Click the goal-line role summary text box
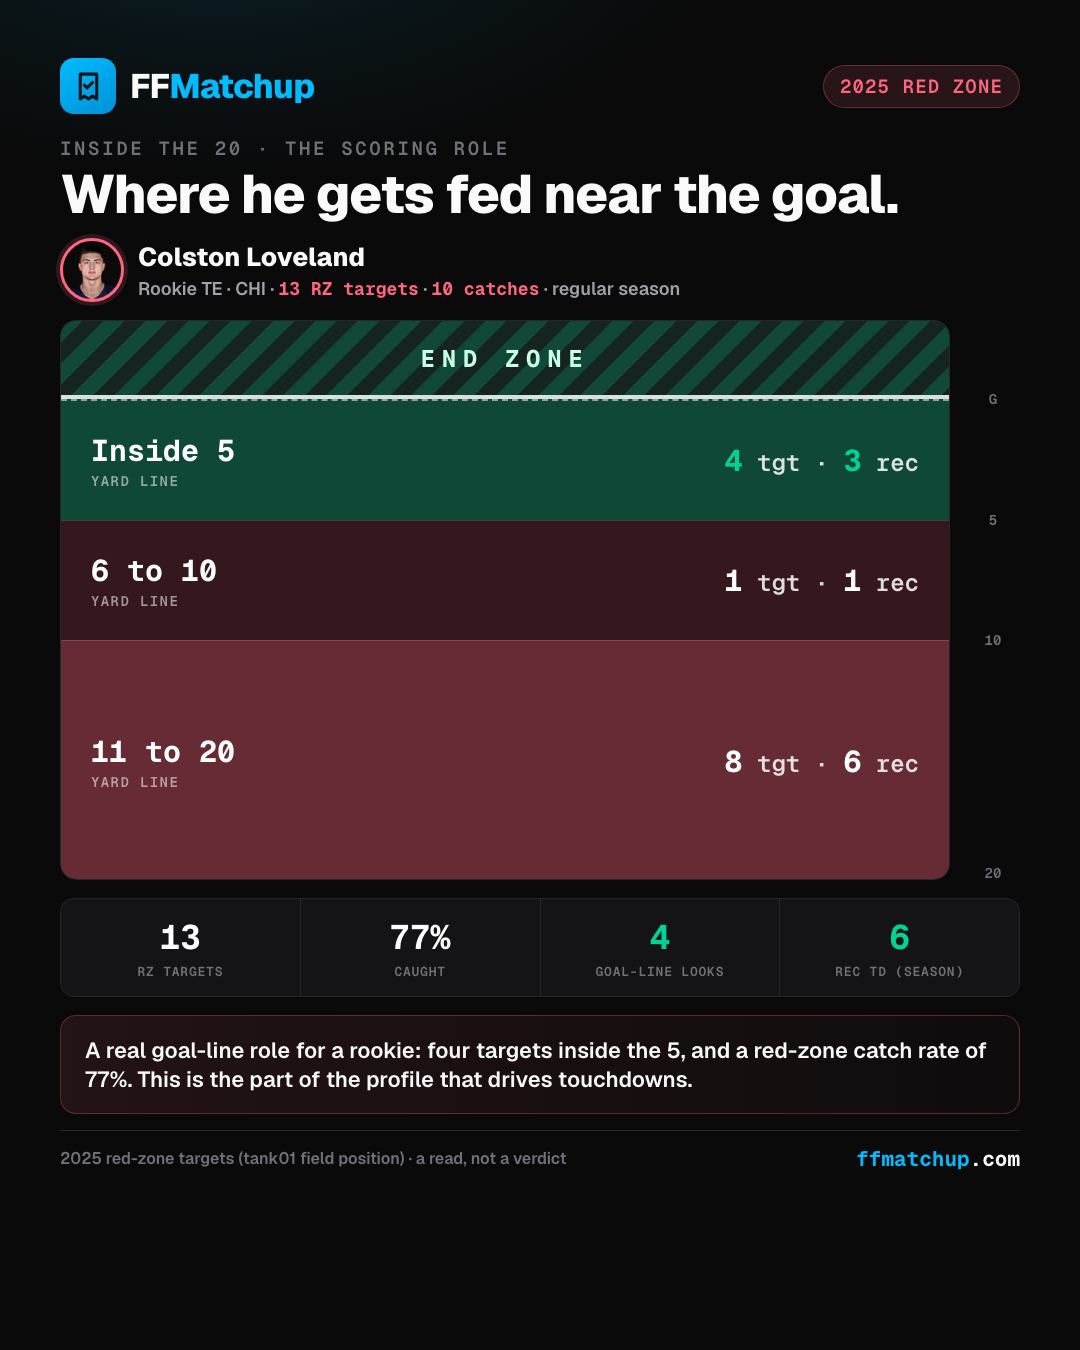 click(540, 1065)
